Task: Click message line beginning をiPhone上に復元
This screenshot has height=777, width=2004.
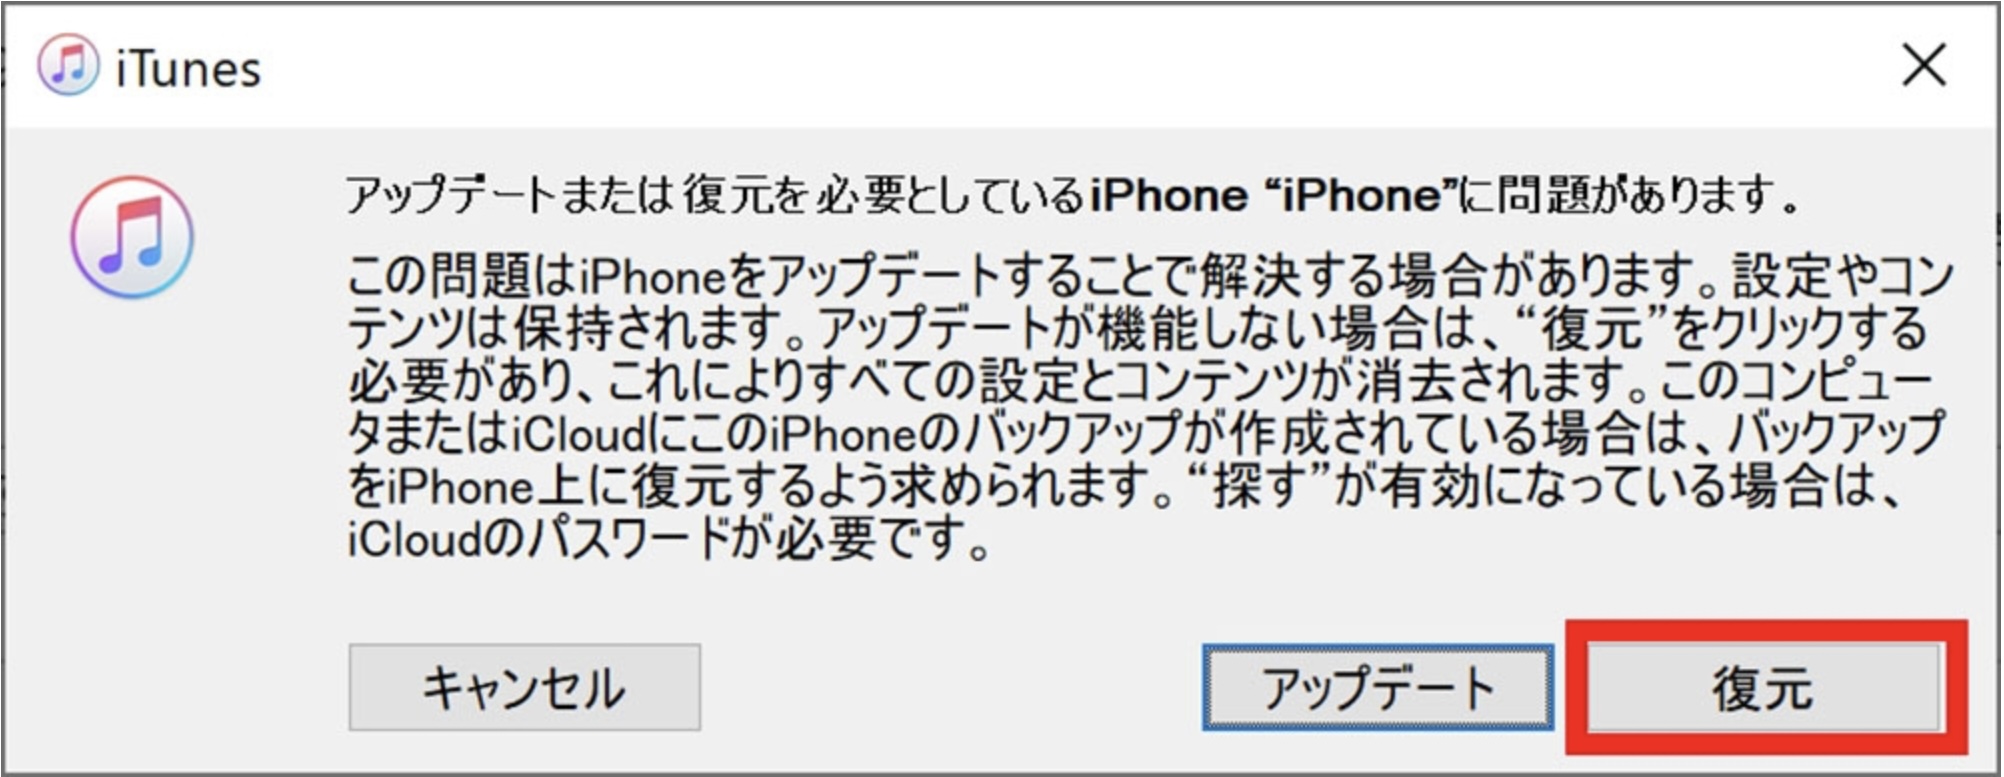Action: coord(1124,487)
